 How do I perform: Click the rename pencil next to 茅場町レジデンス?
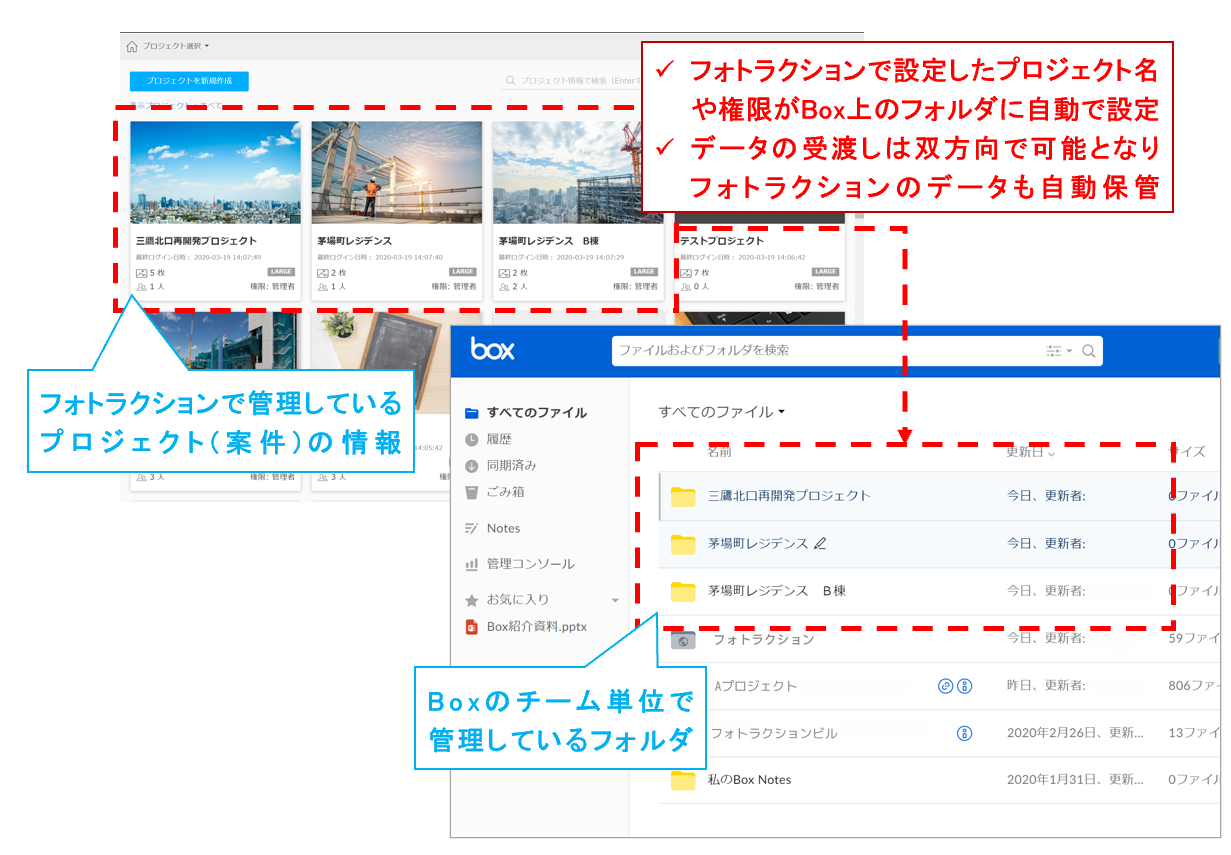[x=821, y=544]
